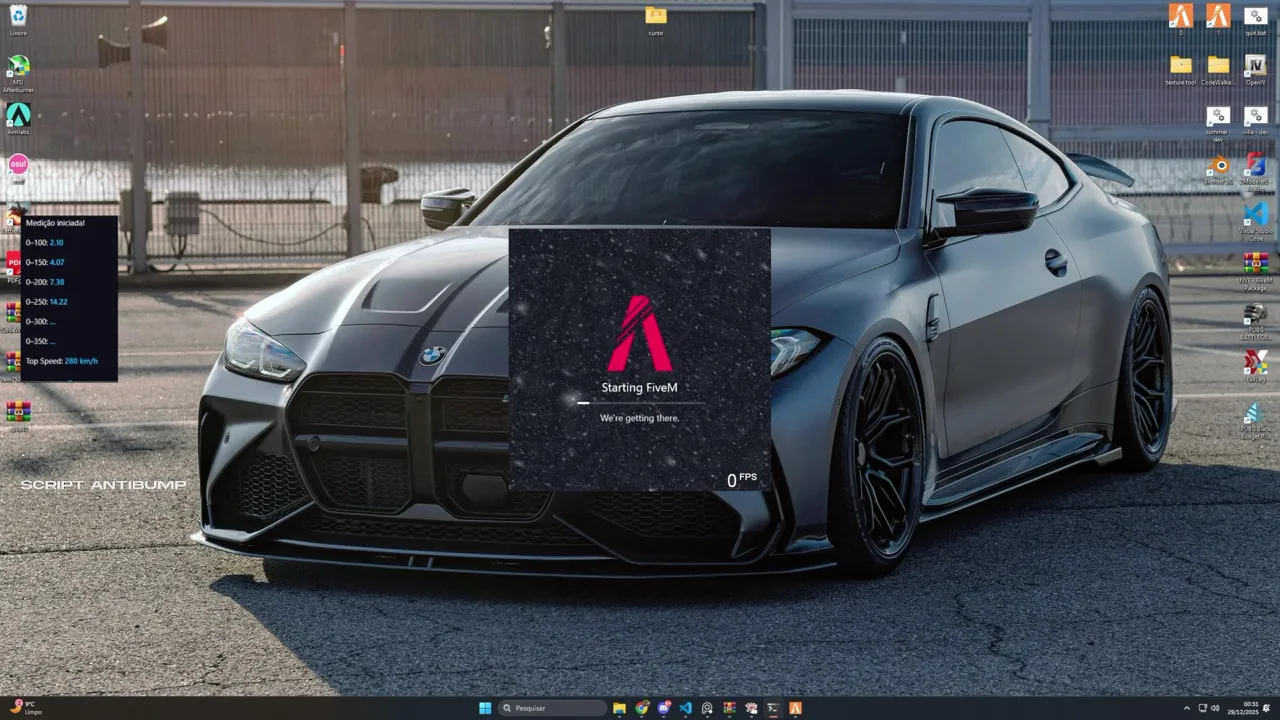Open the CodeWalker folder icon
The width and height of the screenshot is (1280, 720).
point(1218,70)
